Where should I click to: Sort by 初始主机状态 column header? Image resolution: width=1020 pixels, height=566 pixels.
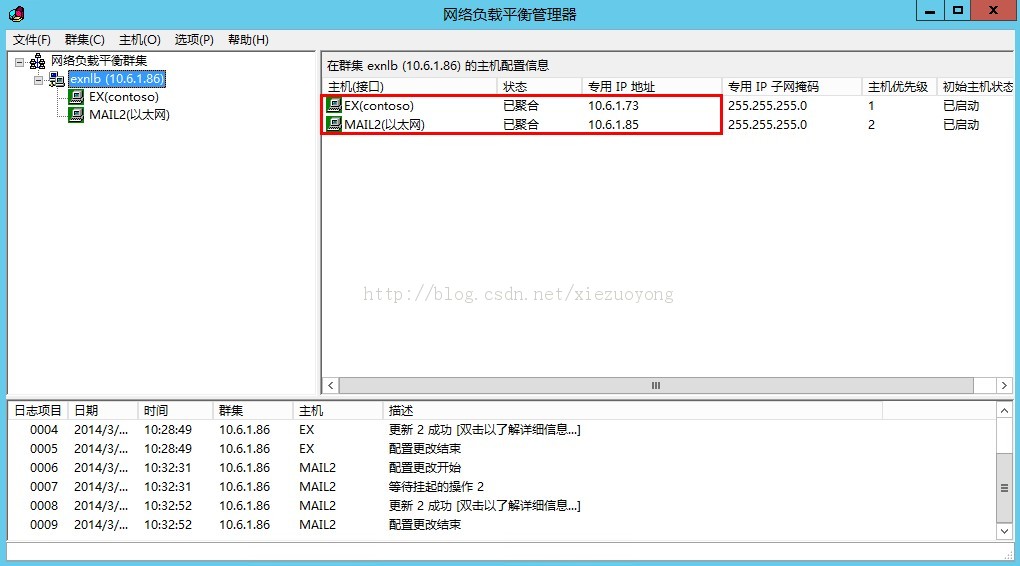point(975,87)
